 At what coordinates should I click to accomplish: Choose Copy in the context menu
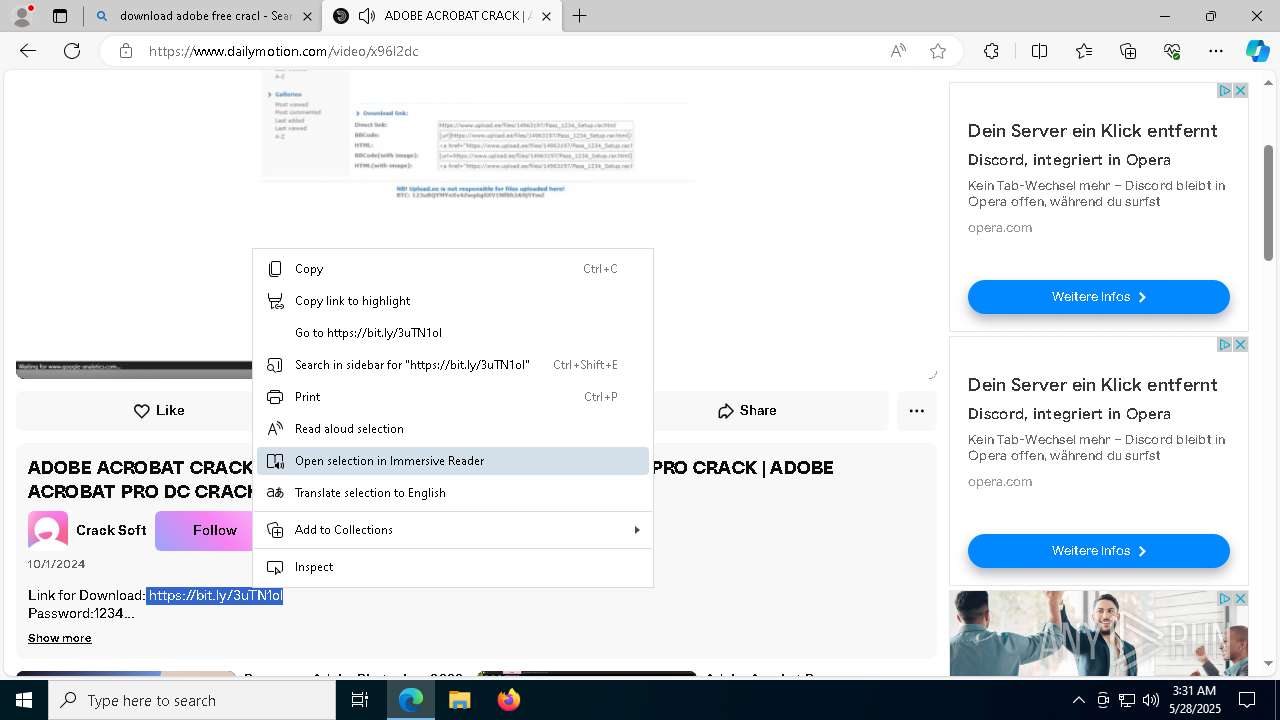453,269
